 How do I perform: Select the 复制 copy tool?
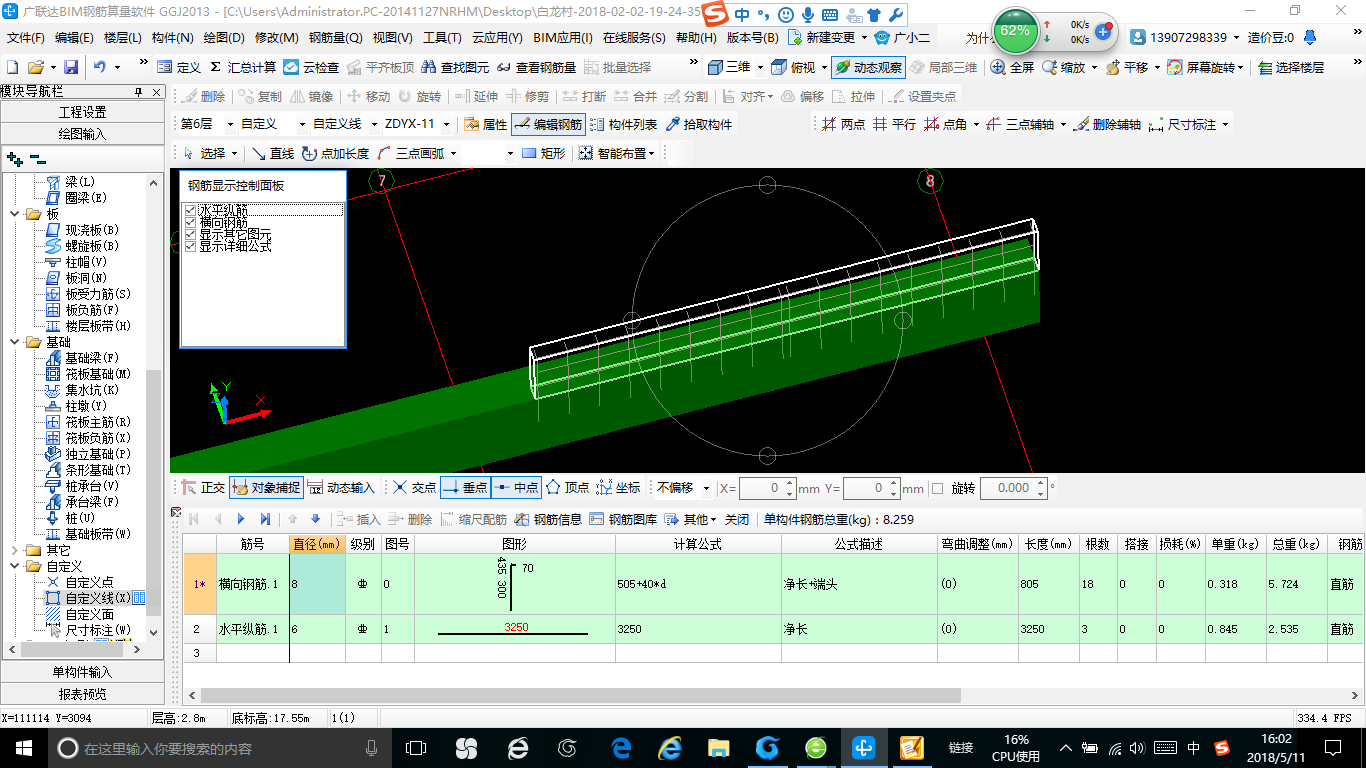[x=261, y=97]
